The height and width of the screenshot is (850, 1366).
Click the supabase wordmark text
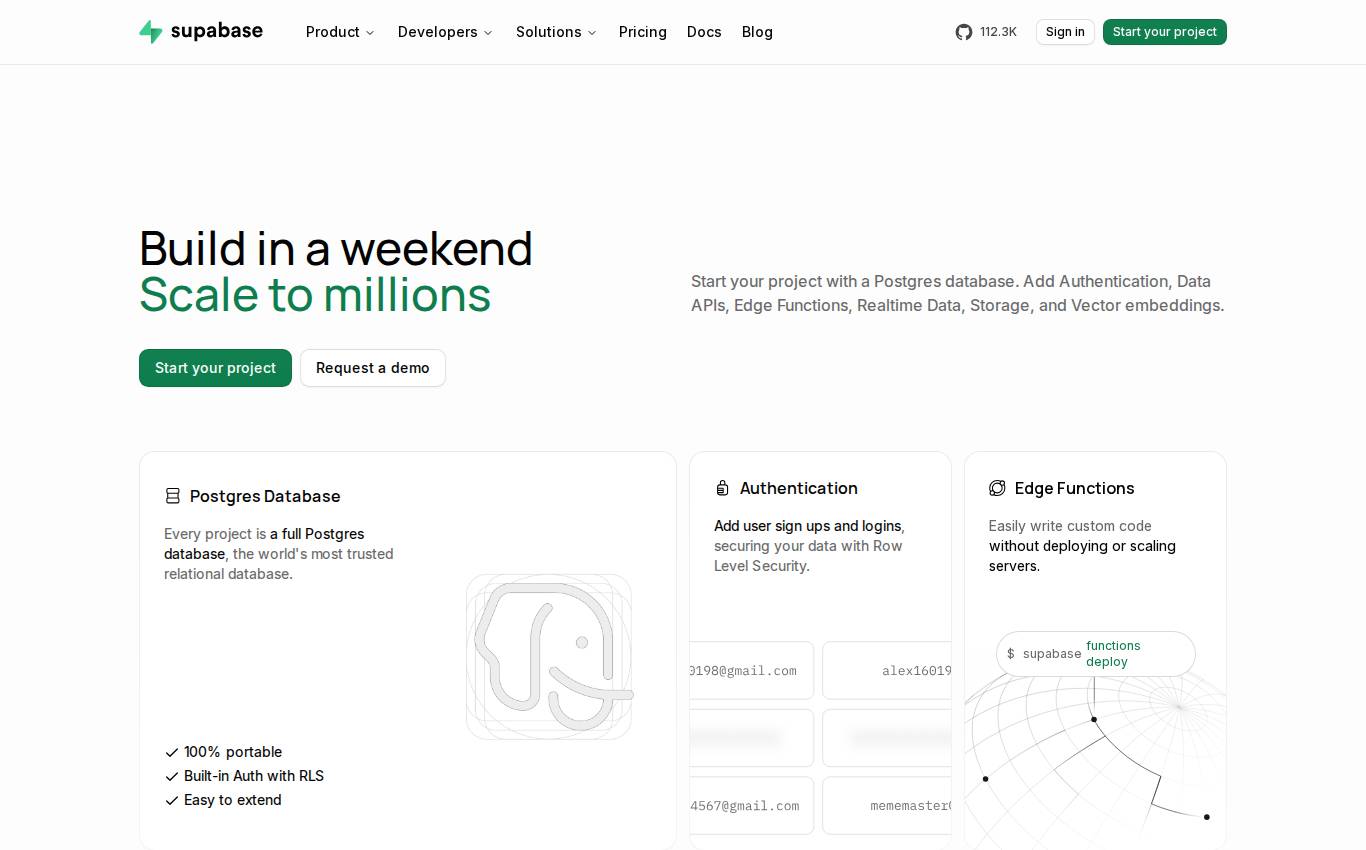tap(217, 31)
